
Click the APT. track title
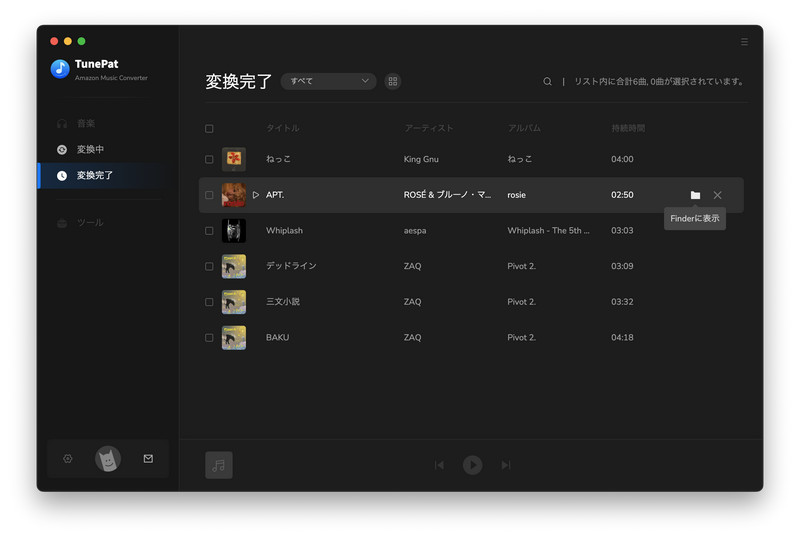click(275, 195)
